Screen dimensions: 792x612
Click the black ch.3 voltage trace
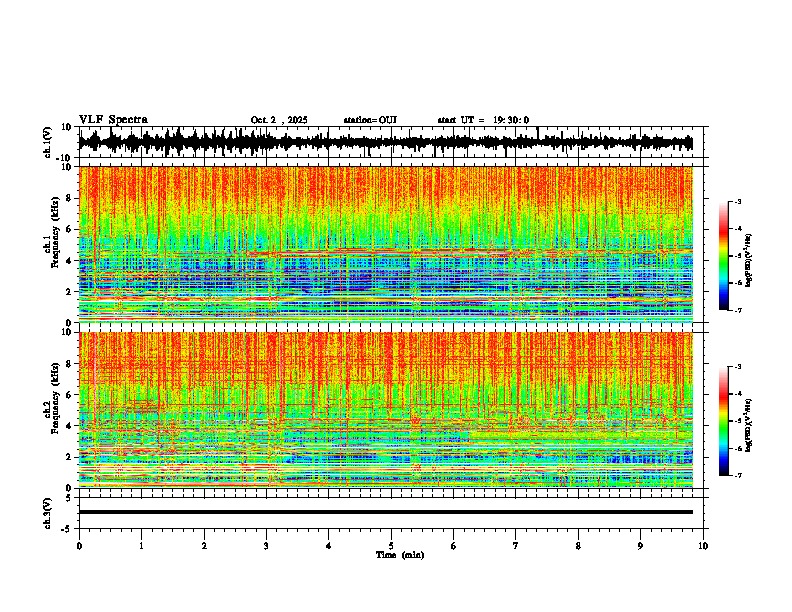click(386, 512)
